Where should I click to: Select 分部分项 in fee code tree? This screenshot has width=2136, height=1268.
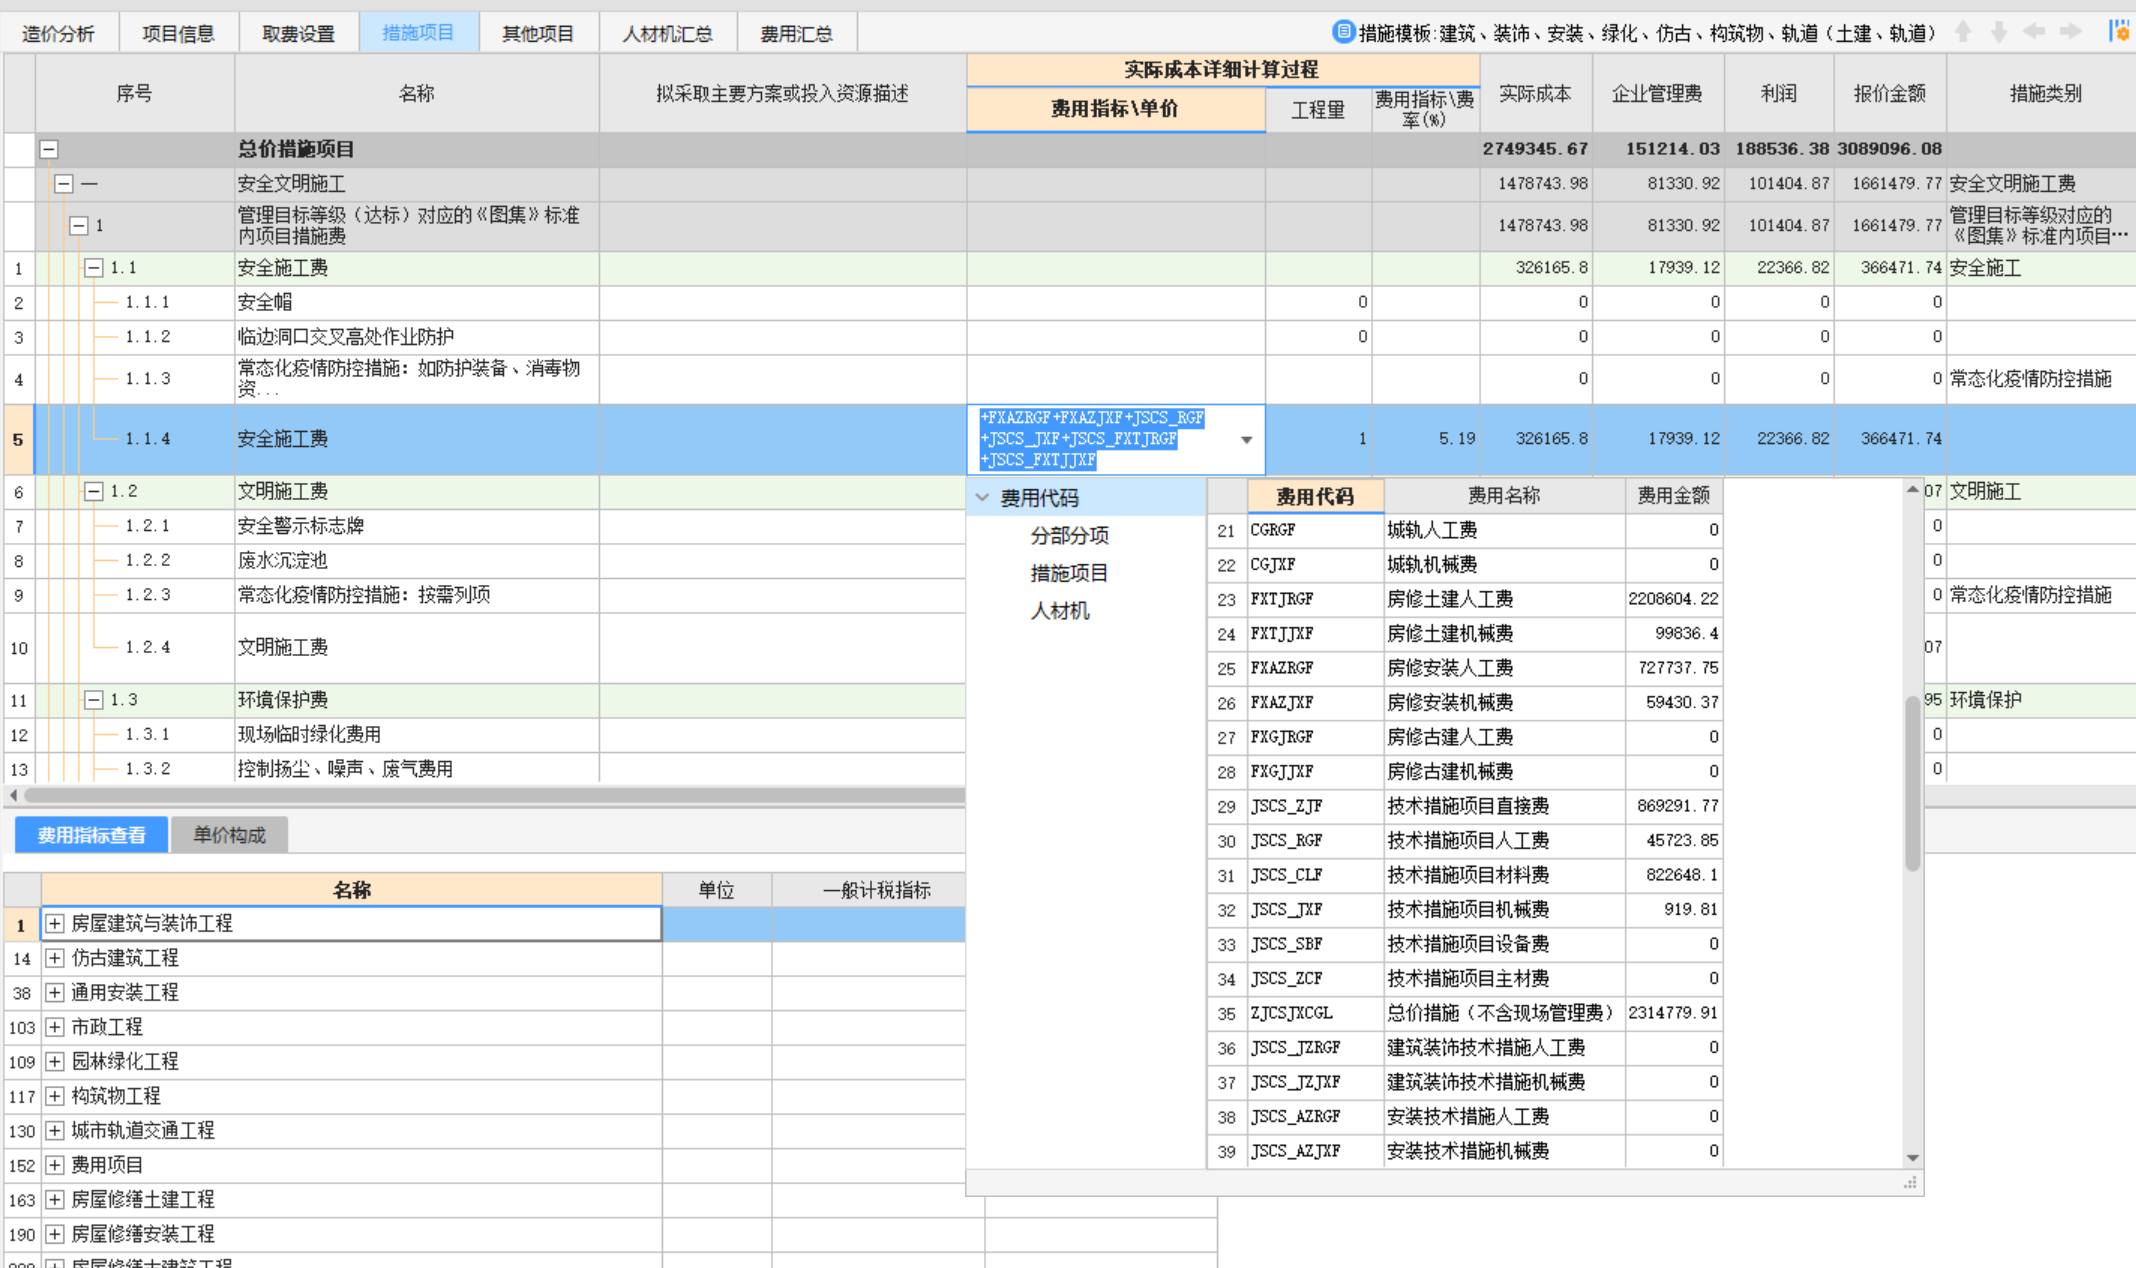pos(1069,536)
